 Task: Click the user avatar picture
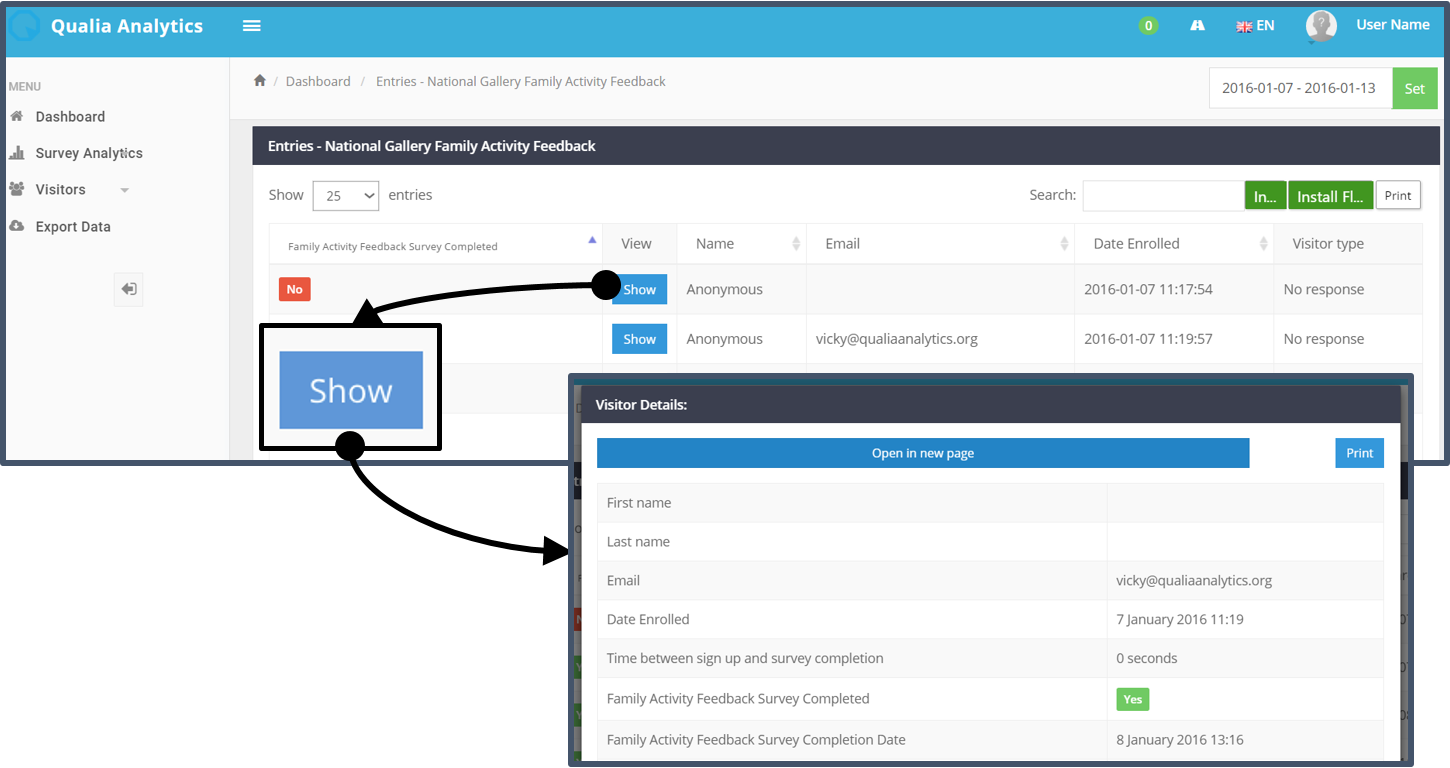(1321, 26)
